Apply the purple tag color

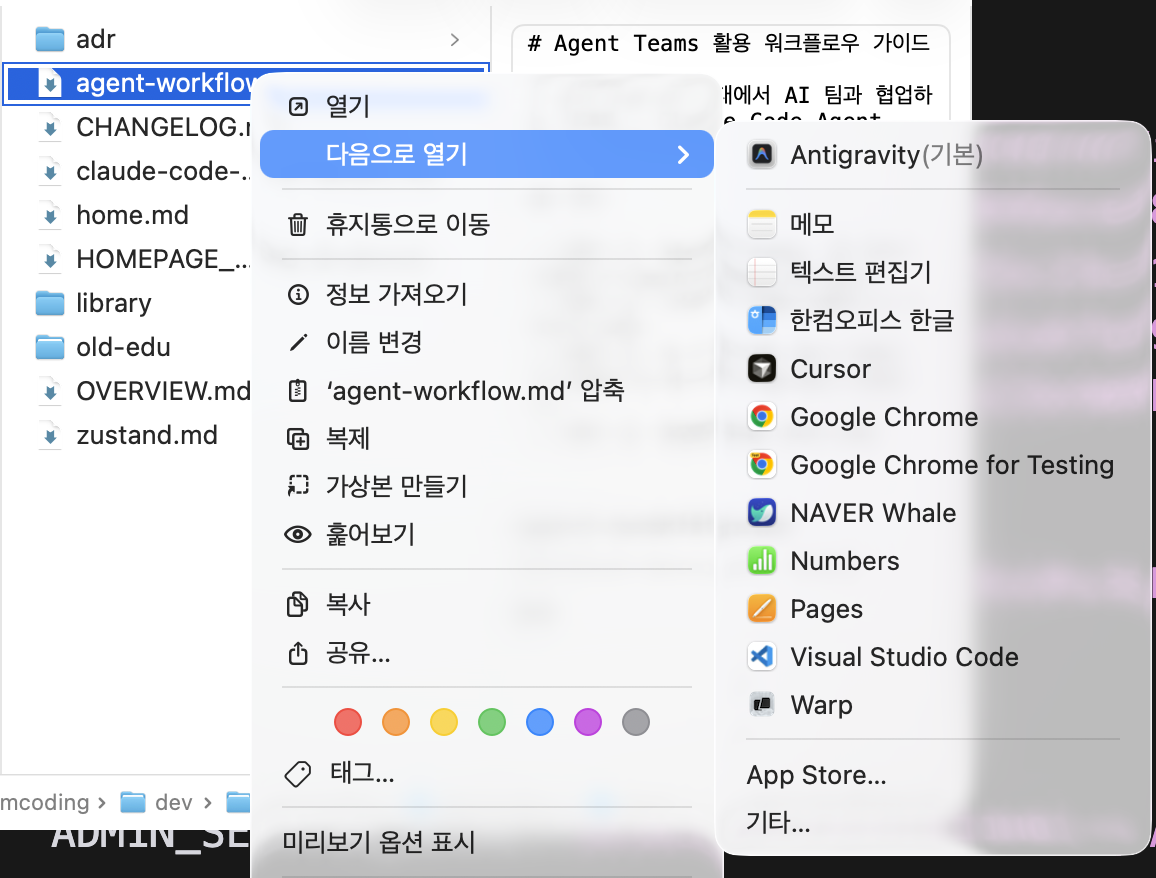coord(588,722)
